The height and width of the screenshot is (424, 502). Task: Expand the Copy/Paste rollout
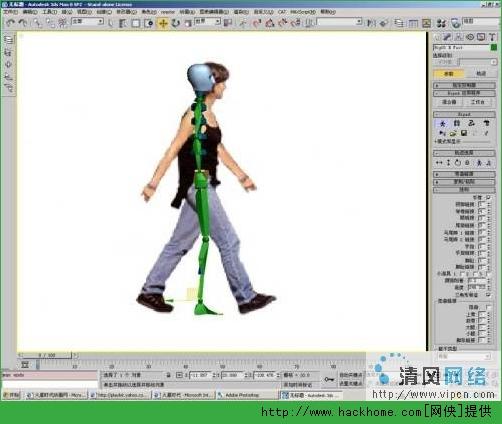tap(464, 182)
